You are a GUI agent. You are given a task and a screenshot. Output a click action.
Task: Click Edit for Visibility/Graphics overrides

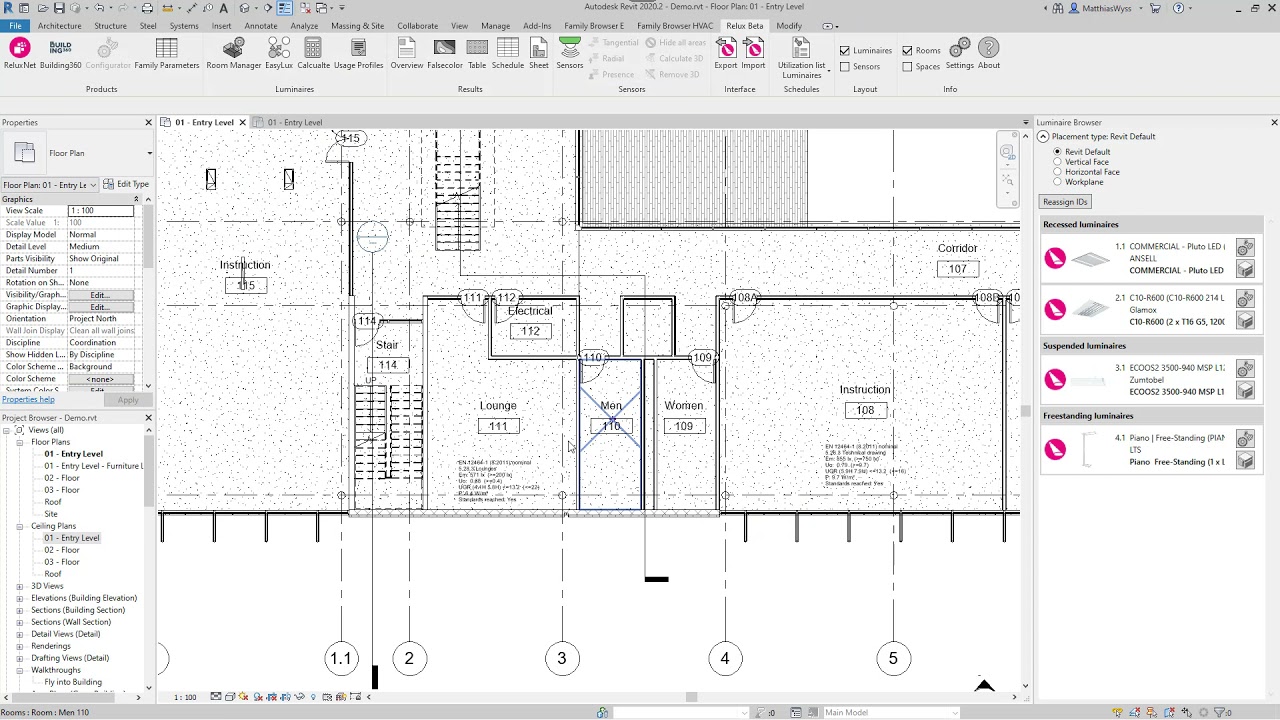coord(100,295)
